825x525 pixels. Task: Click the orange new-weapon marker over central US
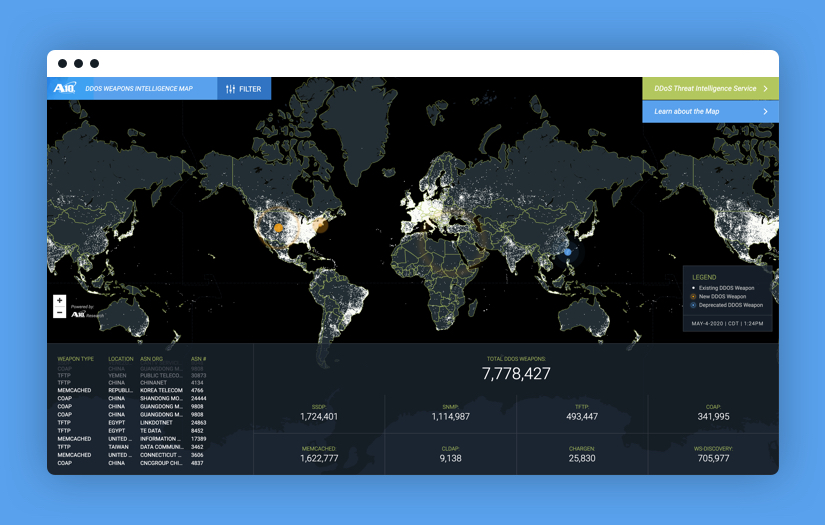click(x=278, y=228)
